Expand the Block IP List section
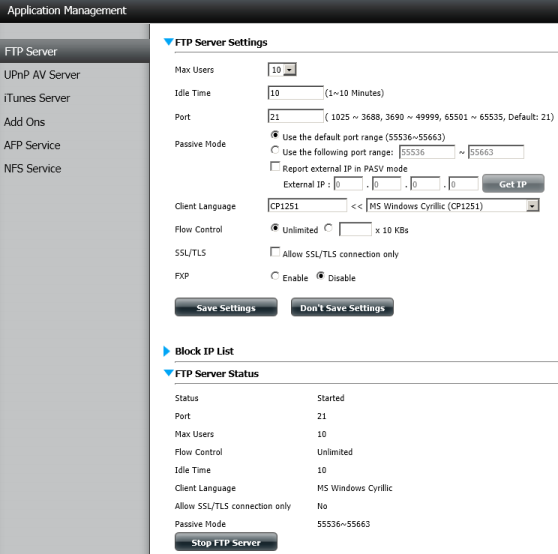The height and width of the screenshot is (554, 558). (x=167, y=351)
